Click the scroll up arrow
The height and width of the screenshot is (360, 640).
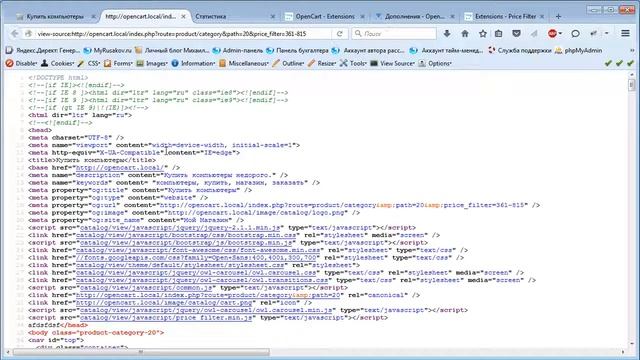point(632,75)
